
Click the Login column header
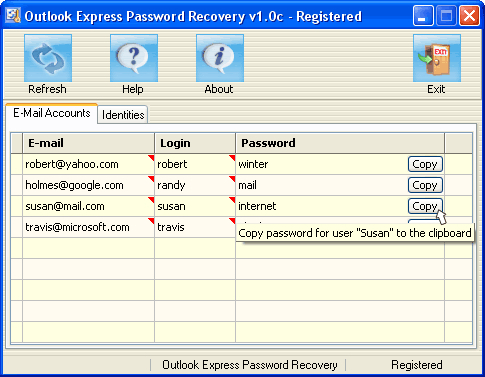195,143
